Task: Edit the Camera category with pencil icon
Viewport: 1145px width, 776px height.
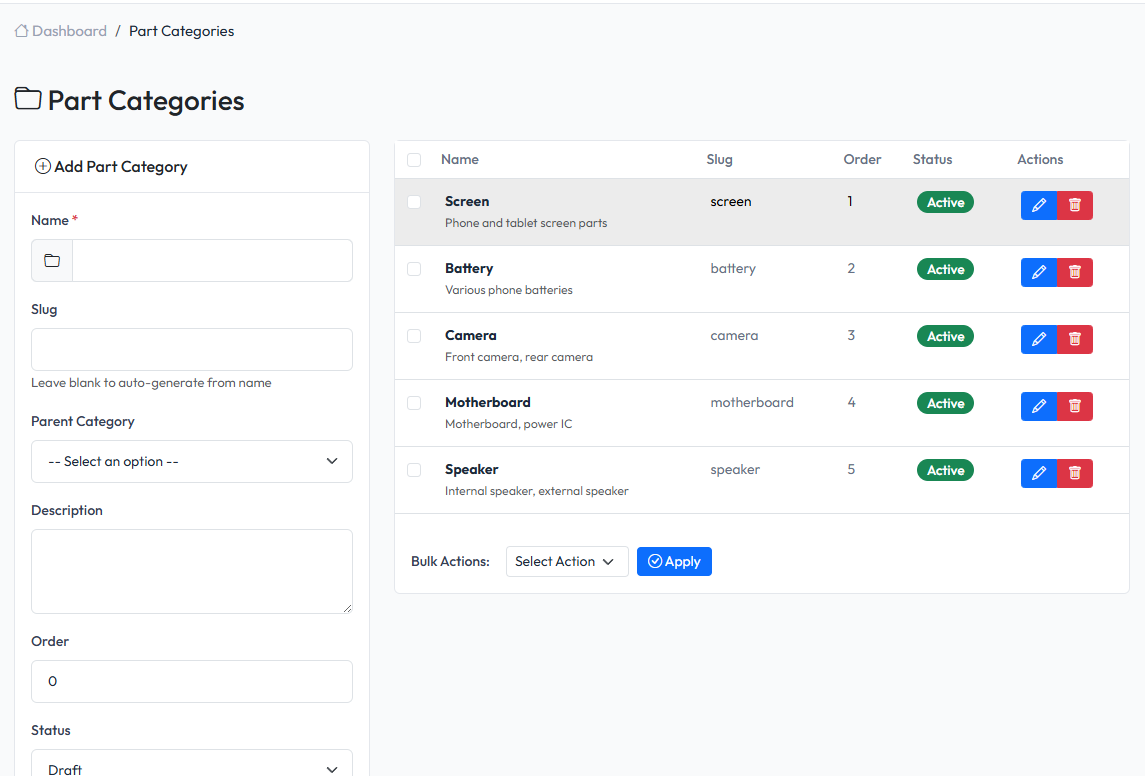Action: point(1038,338)
